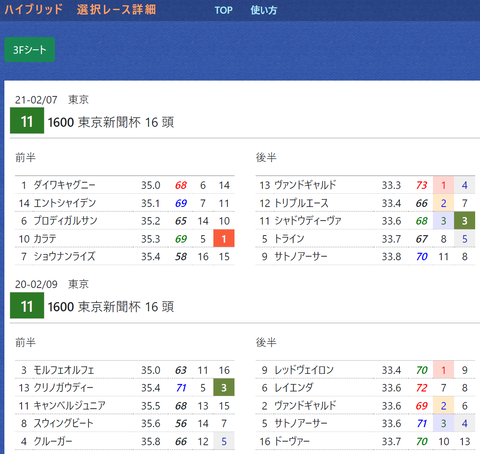Select horse row エントシャイデン
Screen dimensions: 480x454
(x=125, y=203)
